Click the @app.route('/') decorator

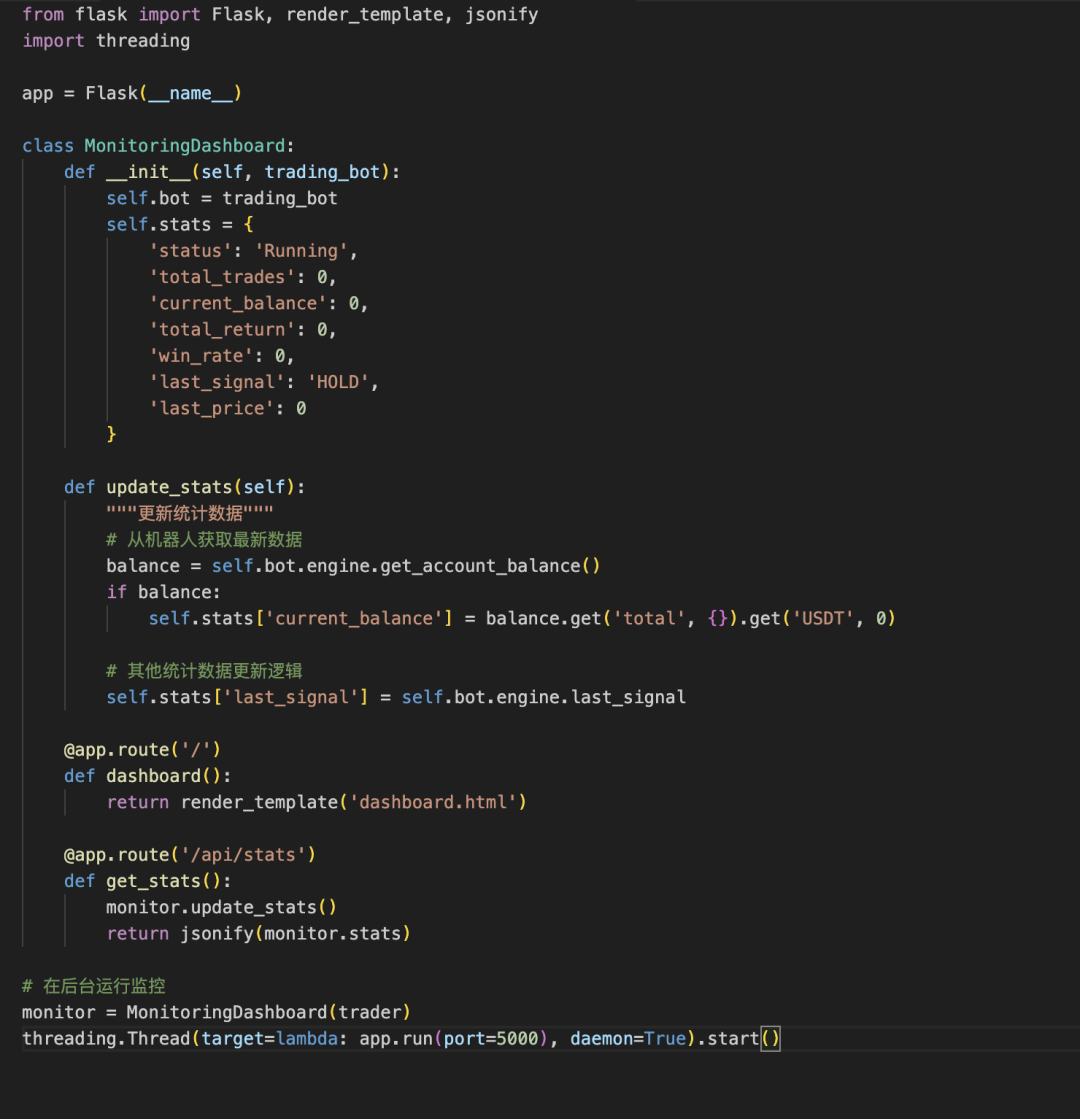[x=143, y=750]
